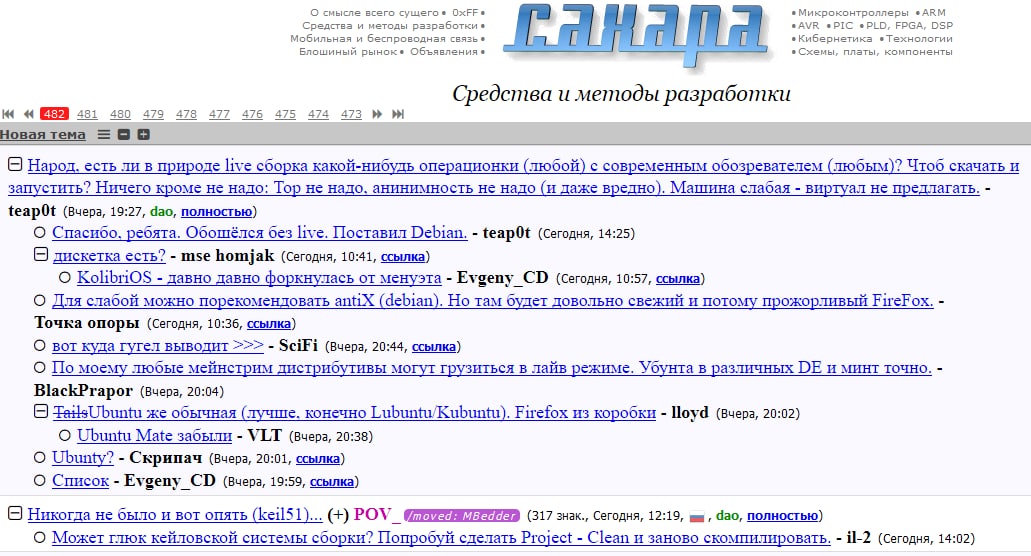
Task: Go to page 479
Action: pyautogui.click(x=153, y=114)
